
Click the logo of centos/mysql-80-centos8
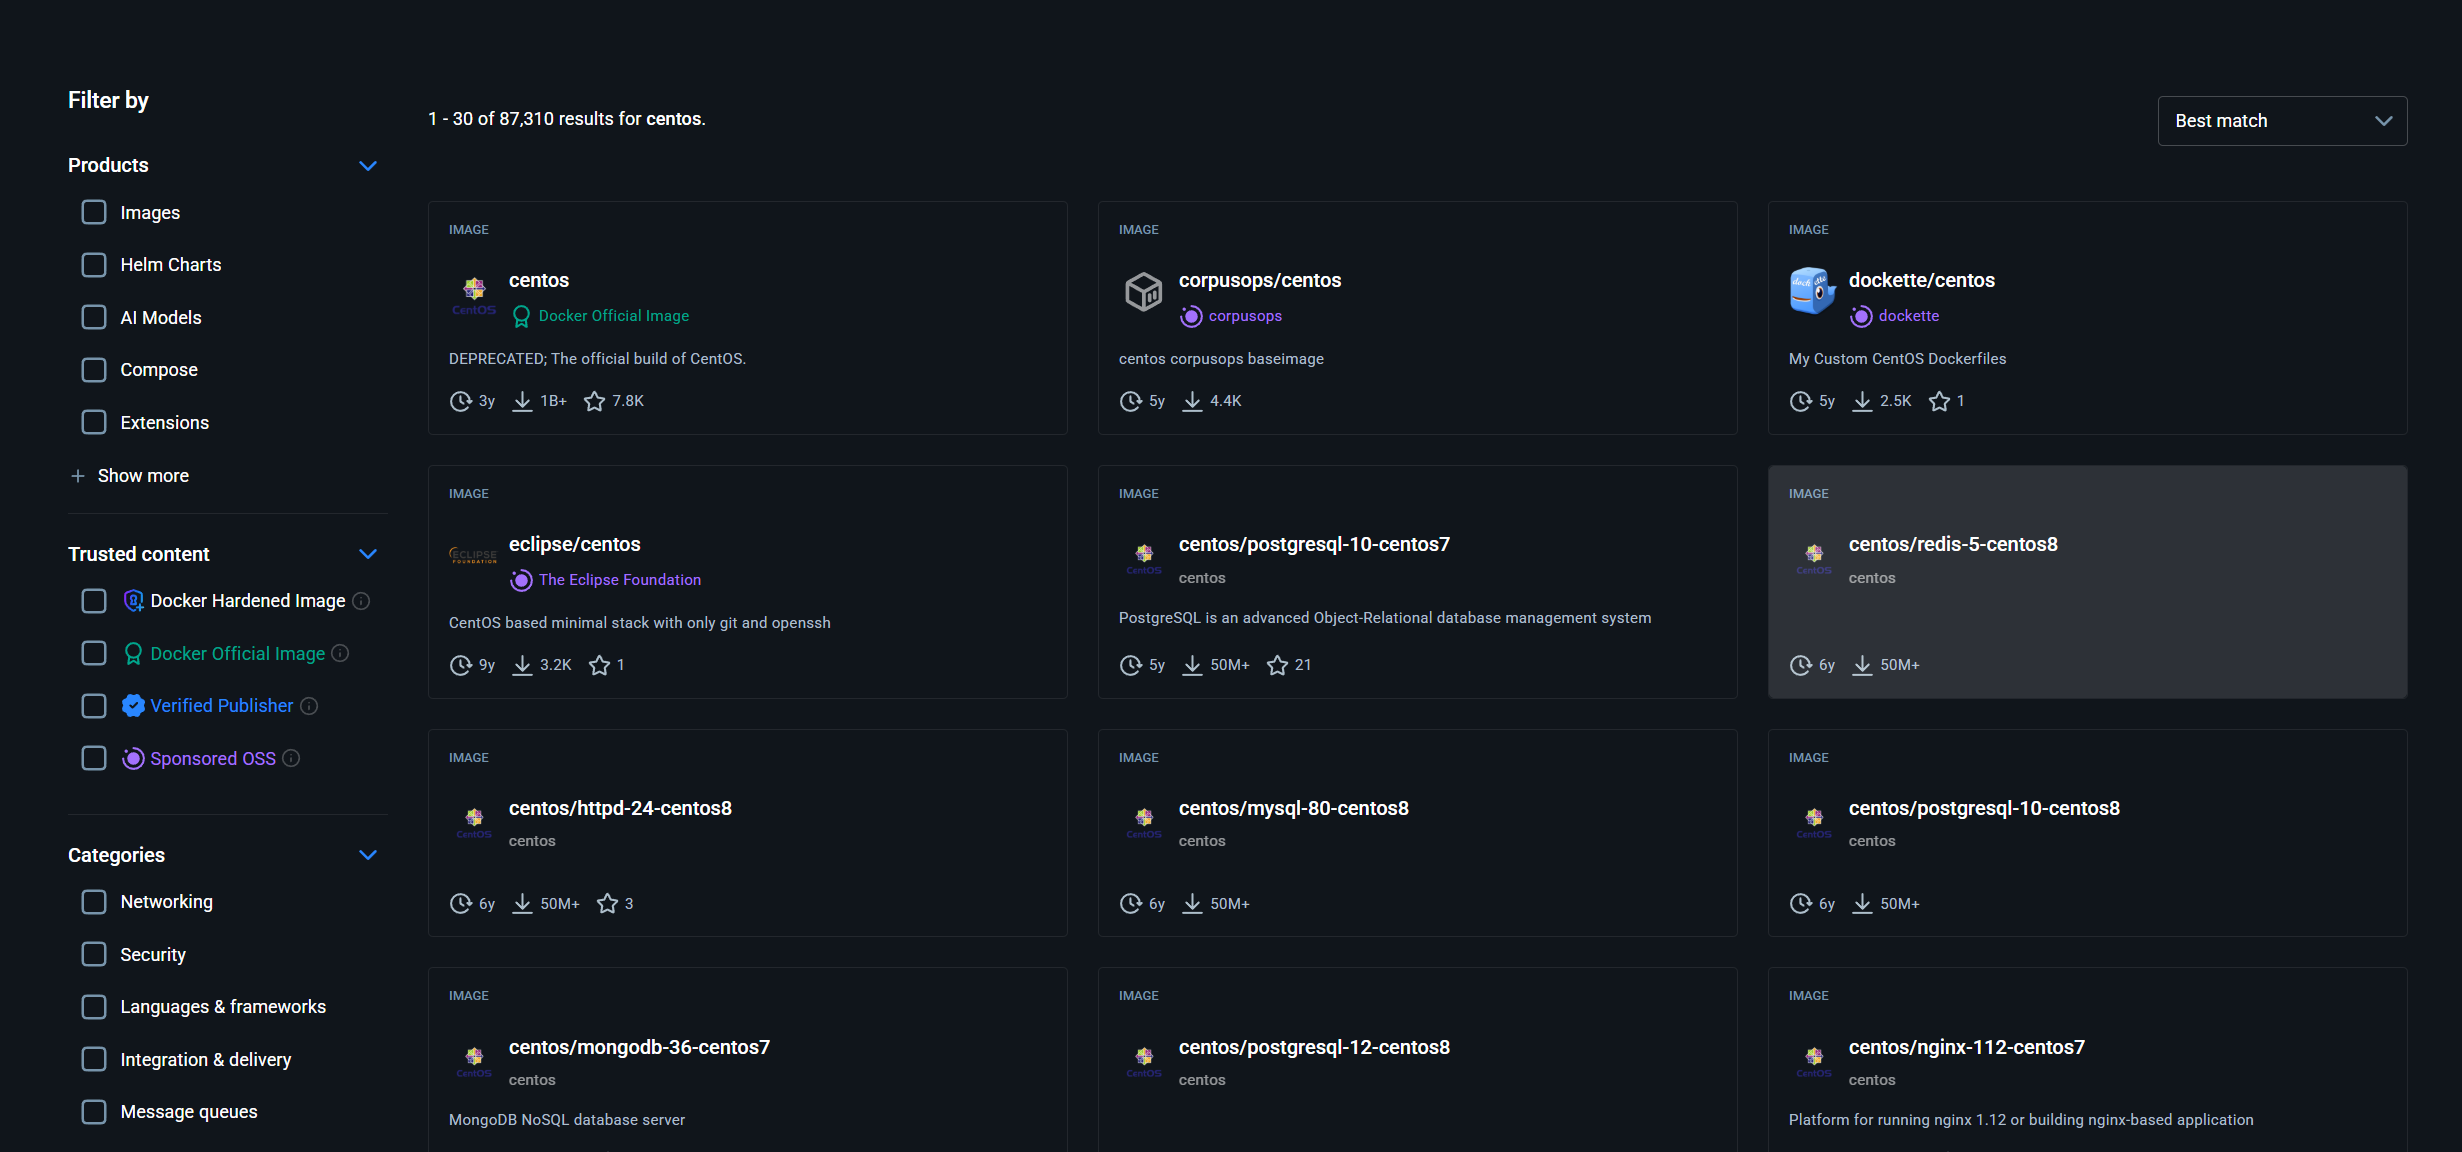tap(1144, 822)
